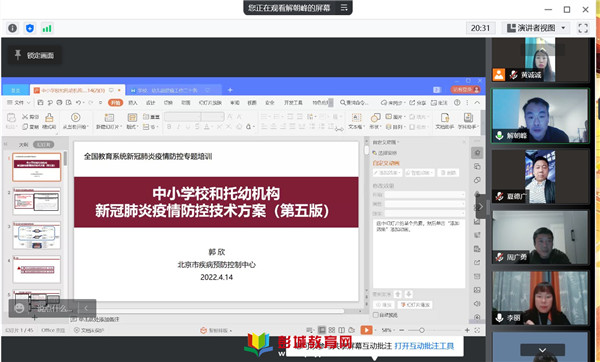Click the meeting info icon
The width and height of the screenshot is (600, 362).
[x=13, y=28]
